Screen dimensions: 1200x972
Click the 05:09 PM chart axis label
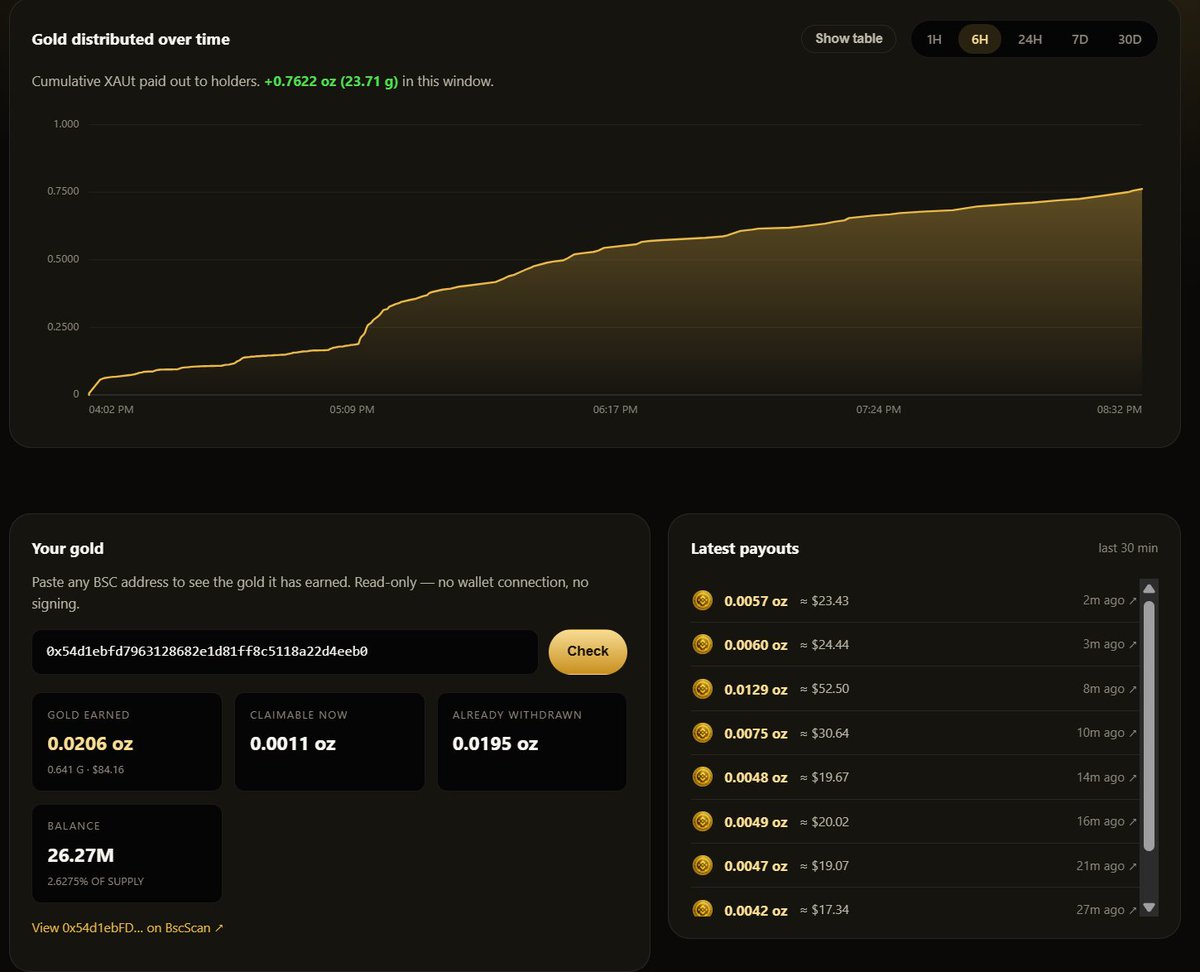tap(352, 409)
